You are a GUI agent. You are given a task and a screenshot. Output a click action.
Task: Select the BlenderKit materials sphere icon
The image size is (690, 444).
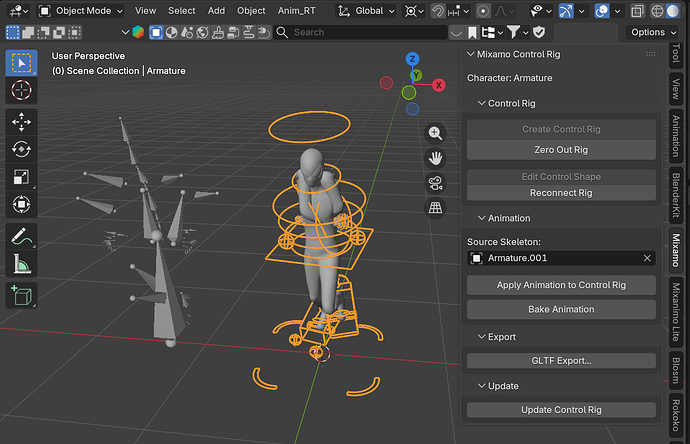pyautogui.click(x=172, y=32)
